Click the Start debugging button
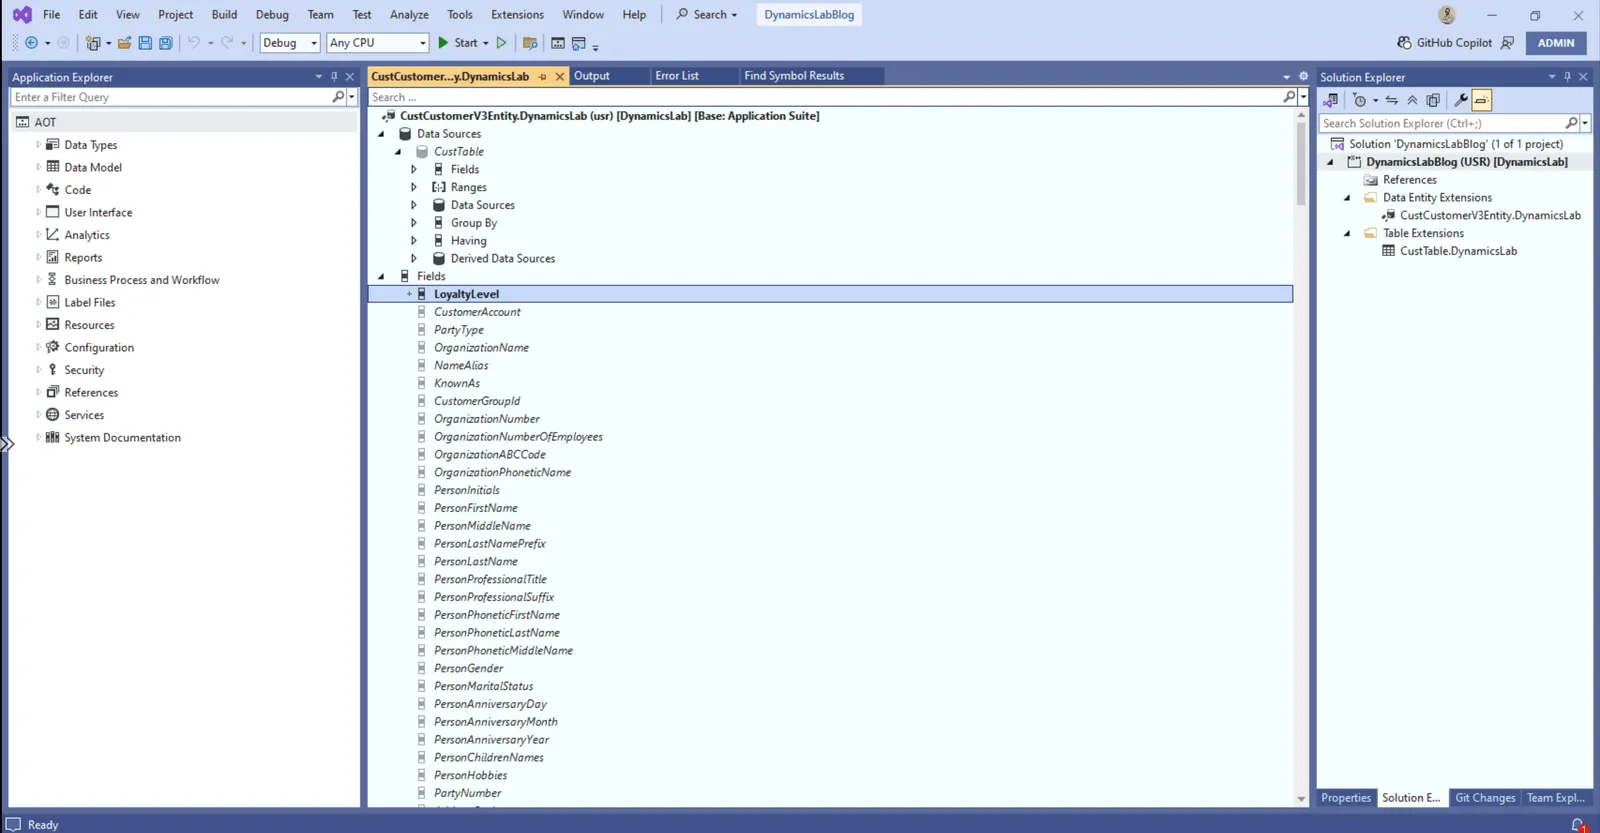The image size is (1600, 833). pos(457,43)
